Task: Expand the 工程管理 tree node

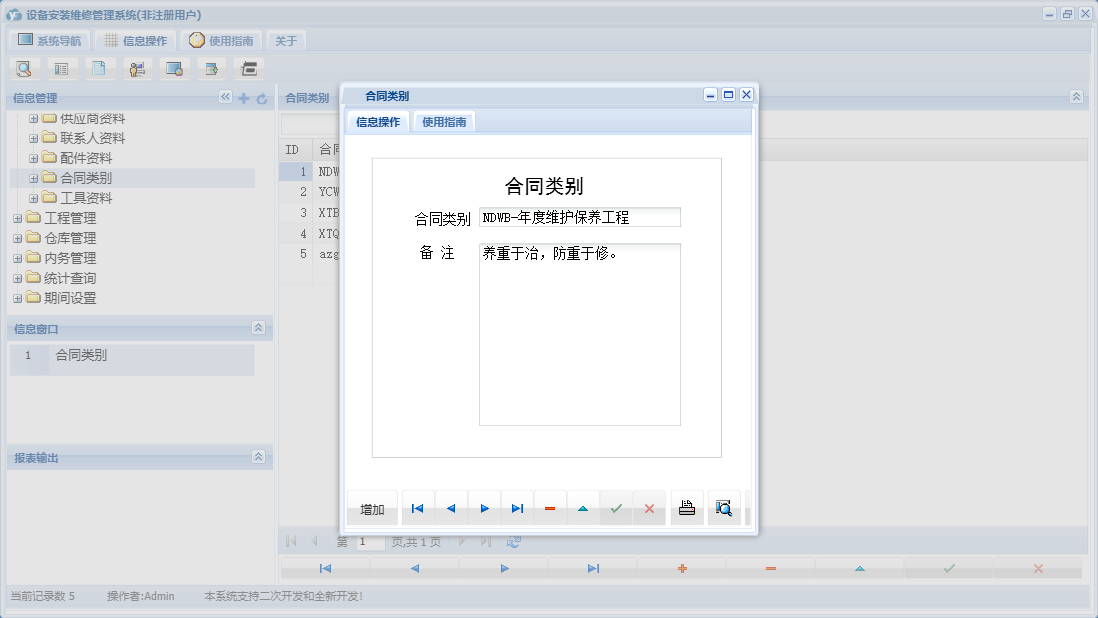Action: pos(17,217)
